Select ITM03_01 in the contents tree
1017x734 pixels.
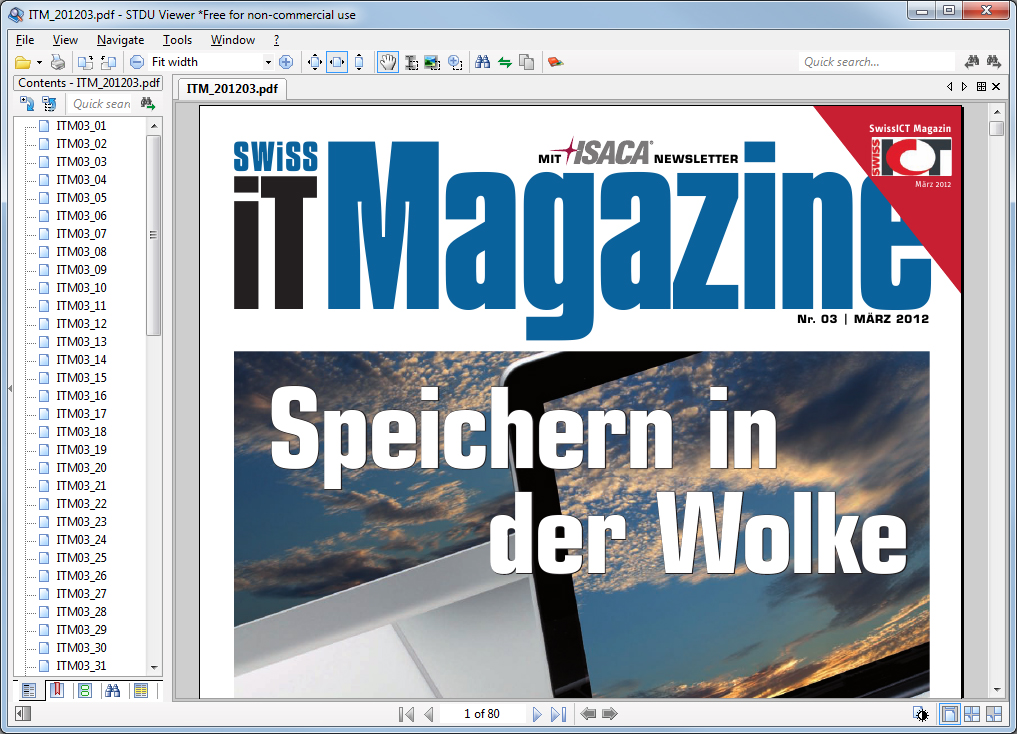81,126
